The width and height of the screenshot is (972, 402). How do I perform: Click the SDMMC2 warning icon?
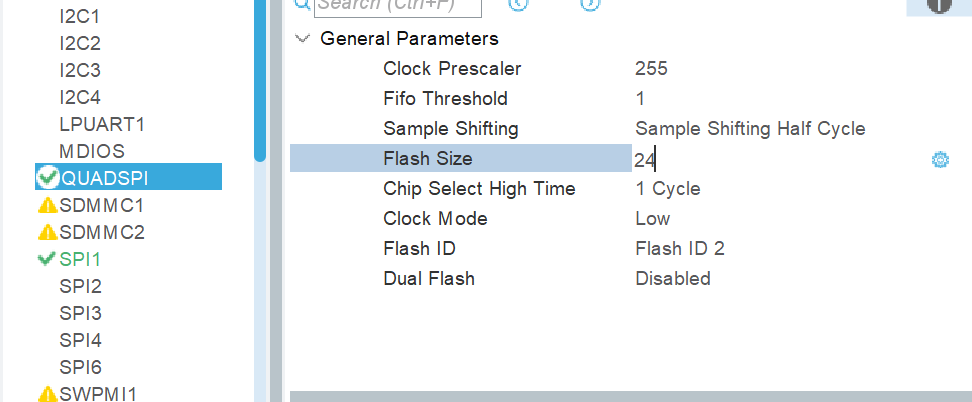pyautogui.click(x=48, y=233)
